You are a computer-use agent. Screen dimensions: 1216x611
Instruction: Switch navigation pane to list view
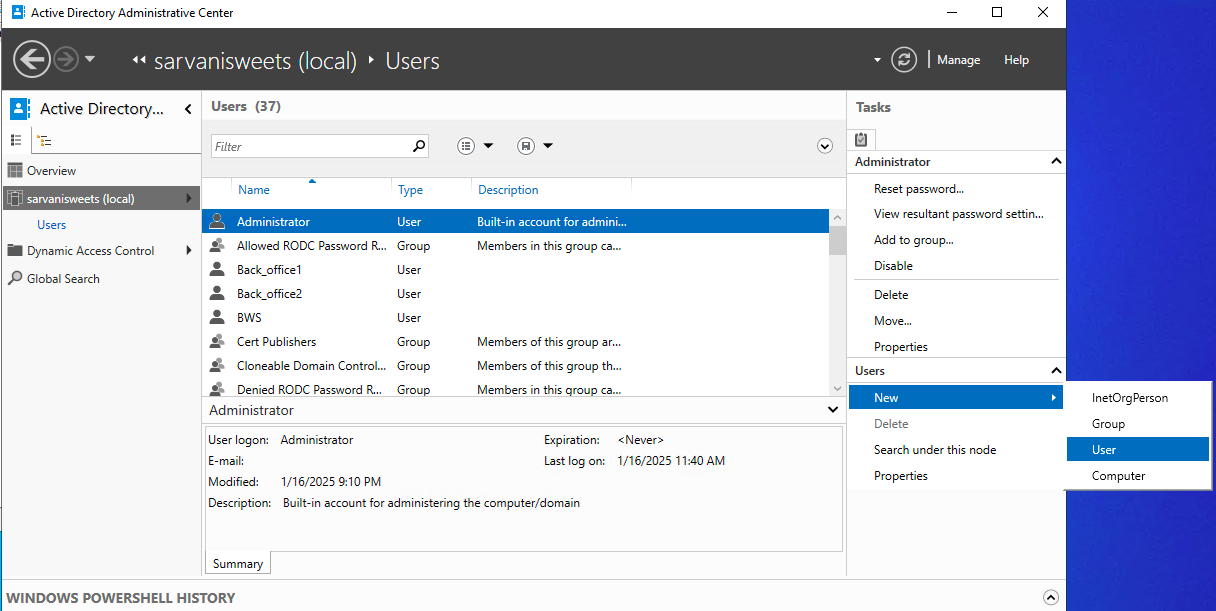point(17,140)
